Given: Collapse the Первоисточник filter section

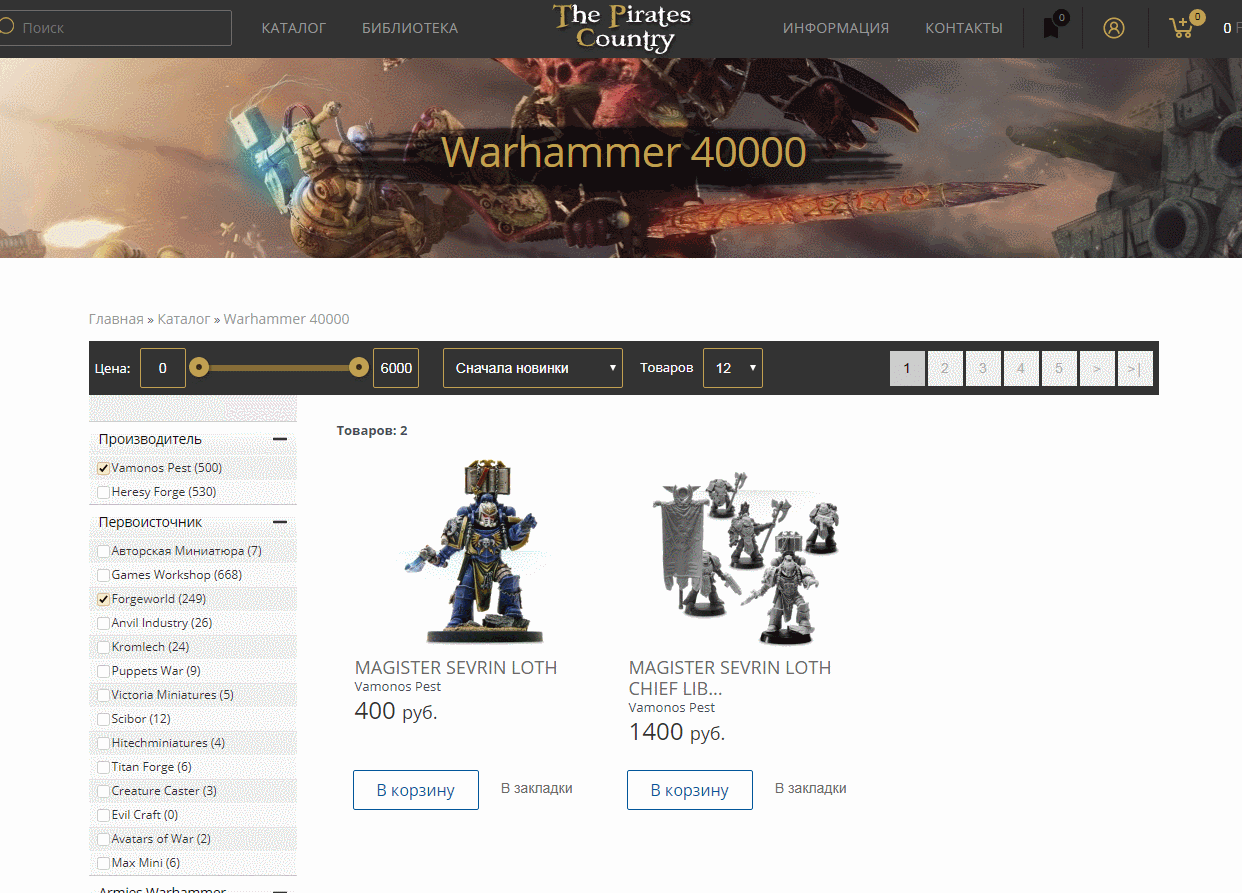Looking at the screenshot, I should tap(280, 522).
